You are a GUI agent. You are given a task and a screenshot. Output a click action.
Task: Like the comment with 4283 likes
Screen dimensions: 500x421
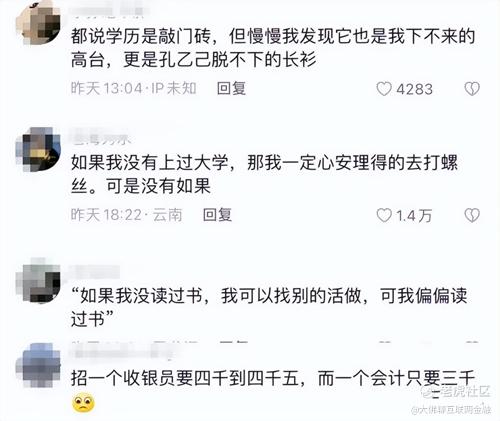384,89
